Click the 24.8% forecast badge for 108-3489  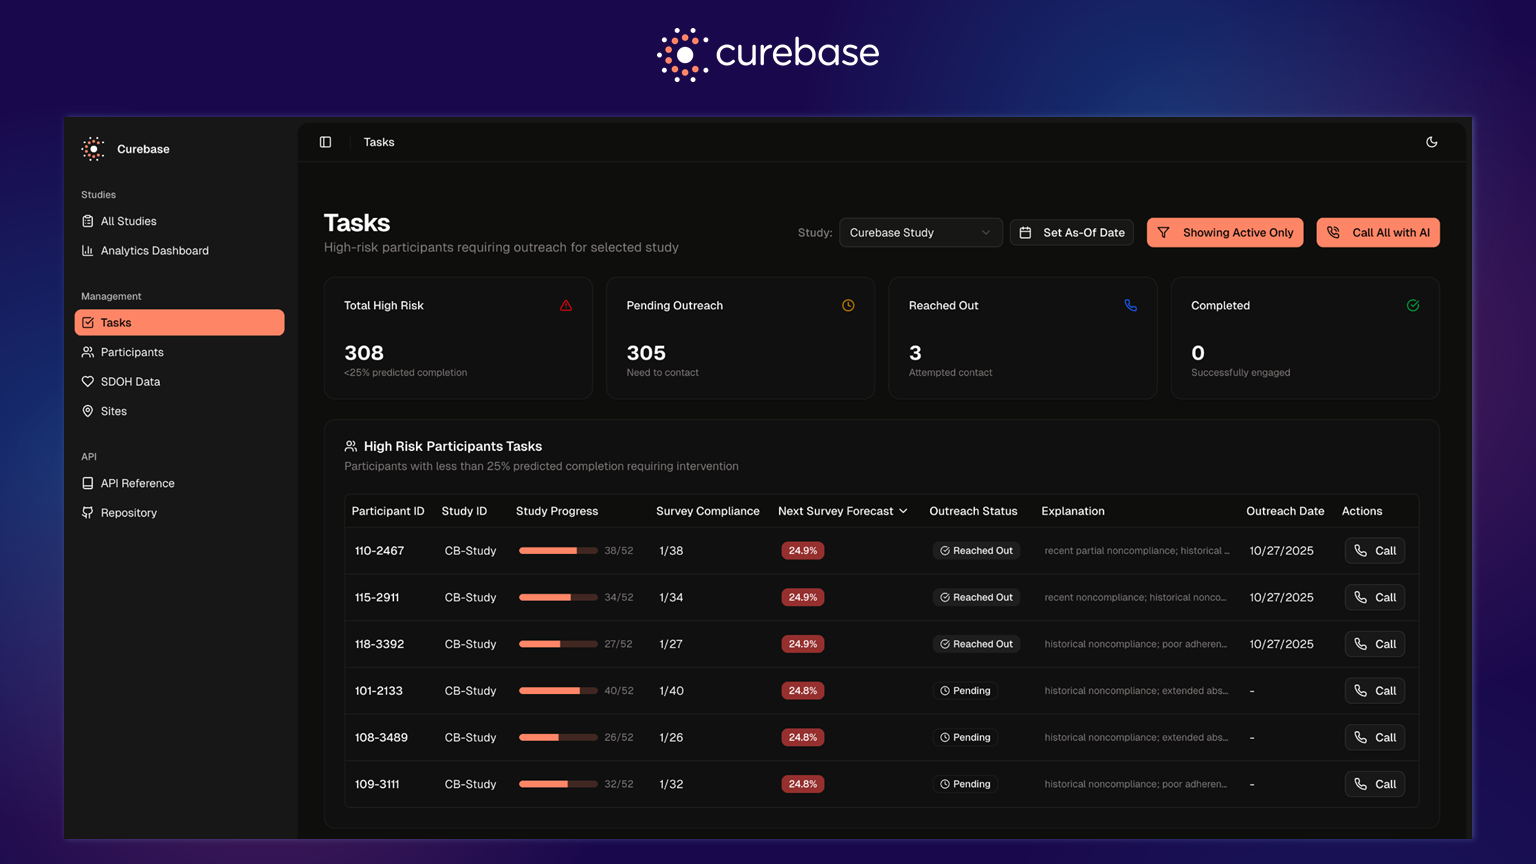point(802,738)
